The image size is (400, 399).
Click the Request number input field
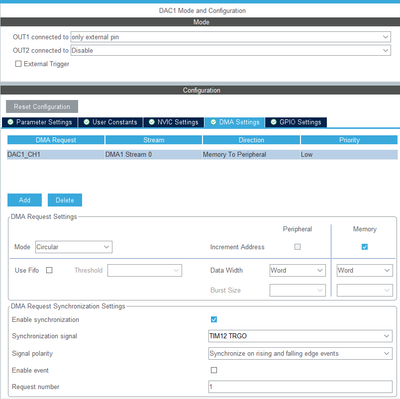click(300, 387)
